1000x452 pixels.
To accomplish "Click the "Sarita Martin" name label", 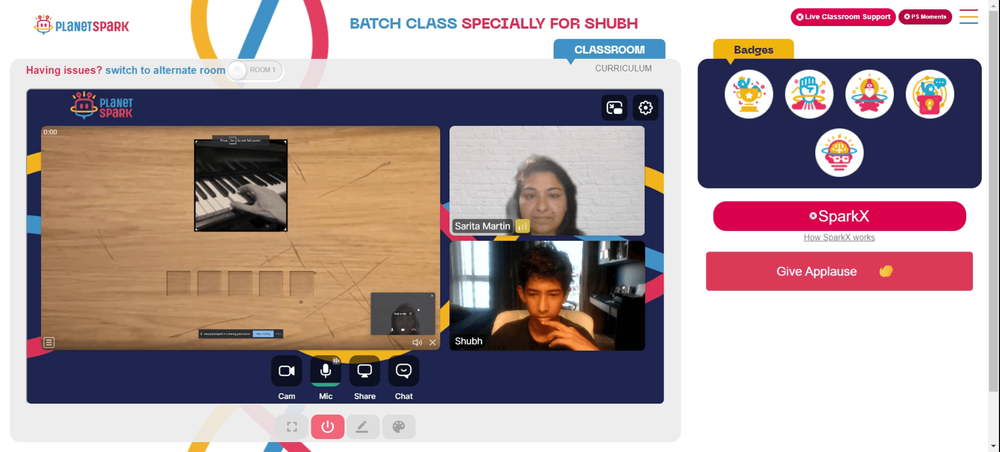I will (482, 226).
